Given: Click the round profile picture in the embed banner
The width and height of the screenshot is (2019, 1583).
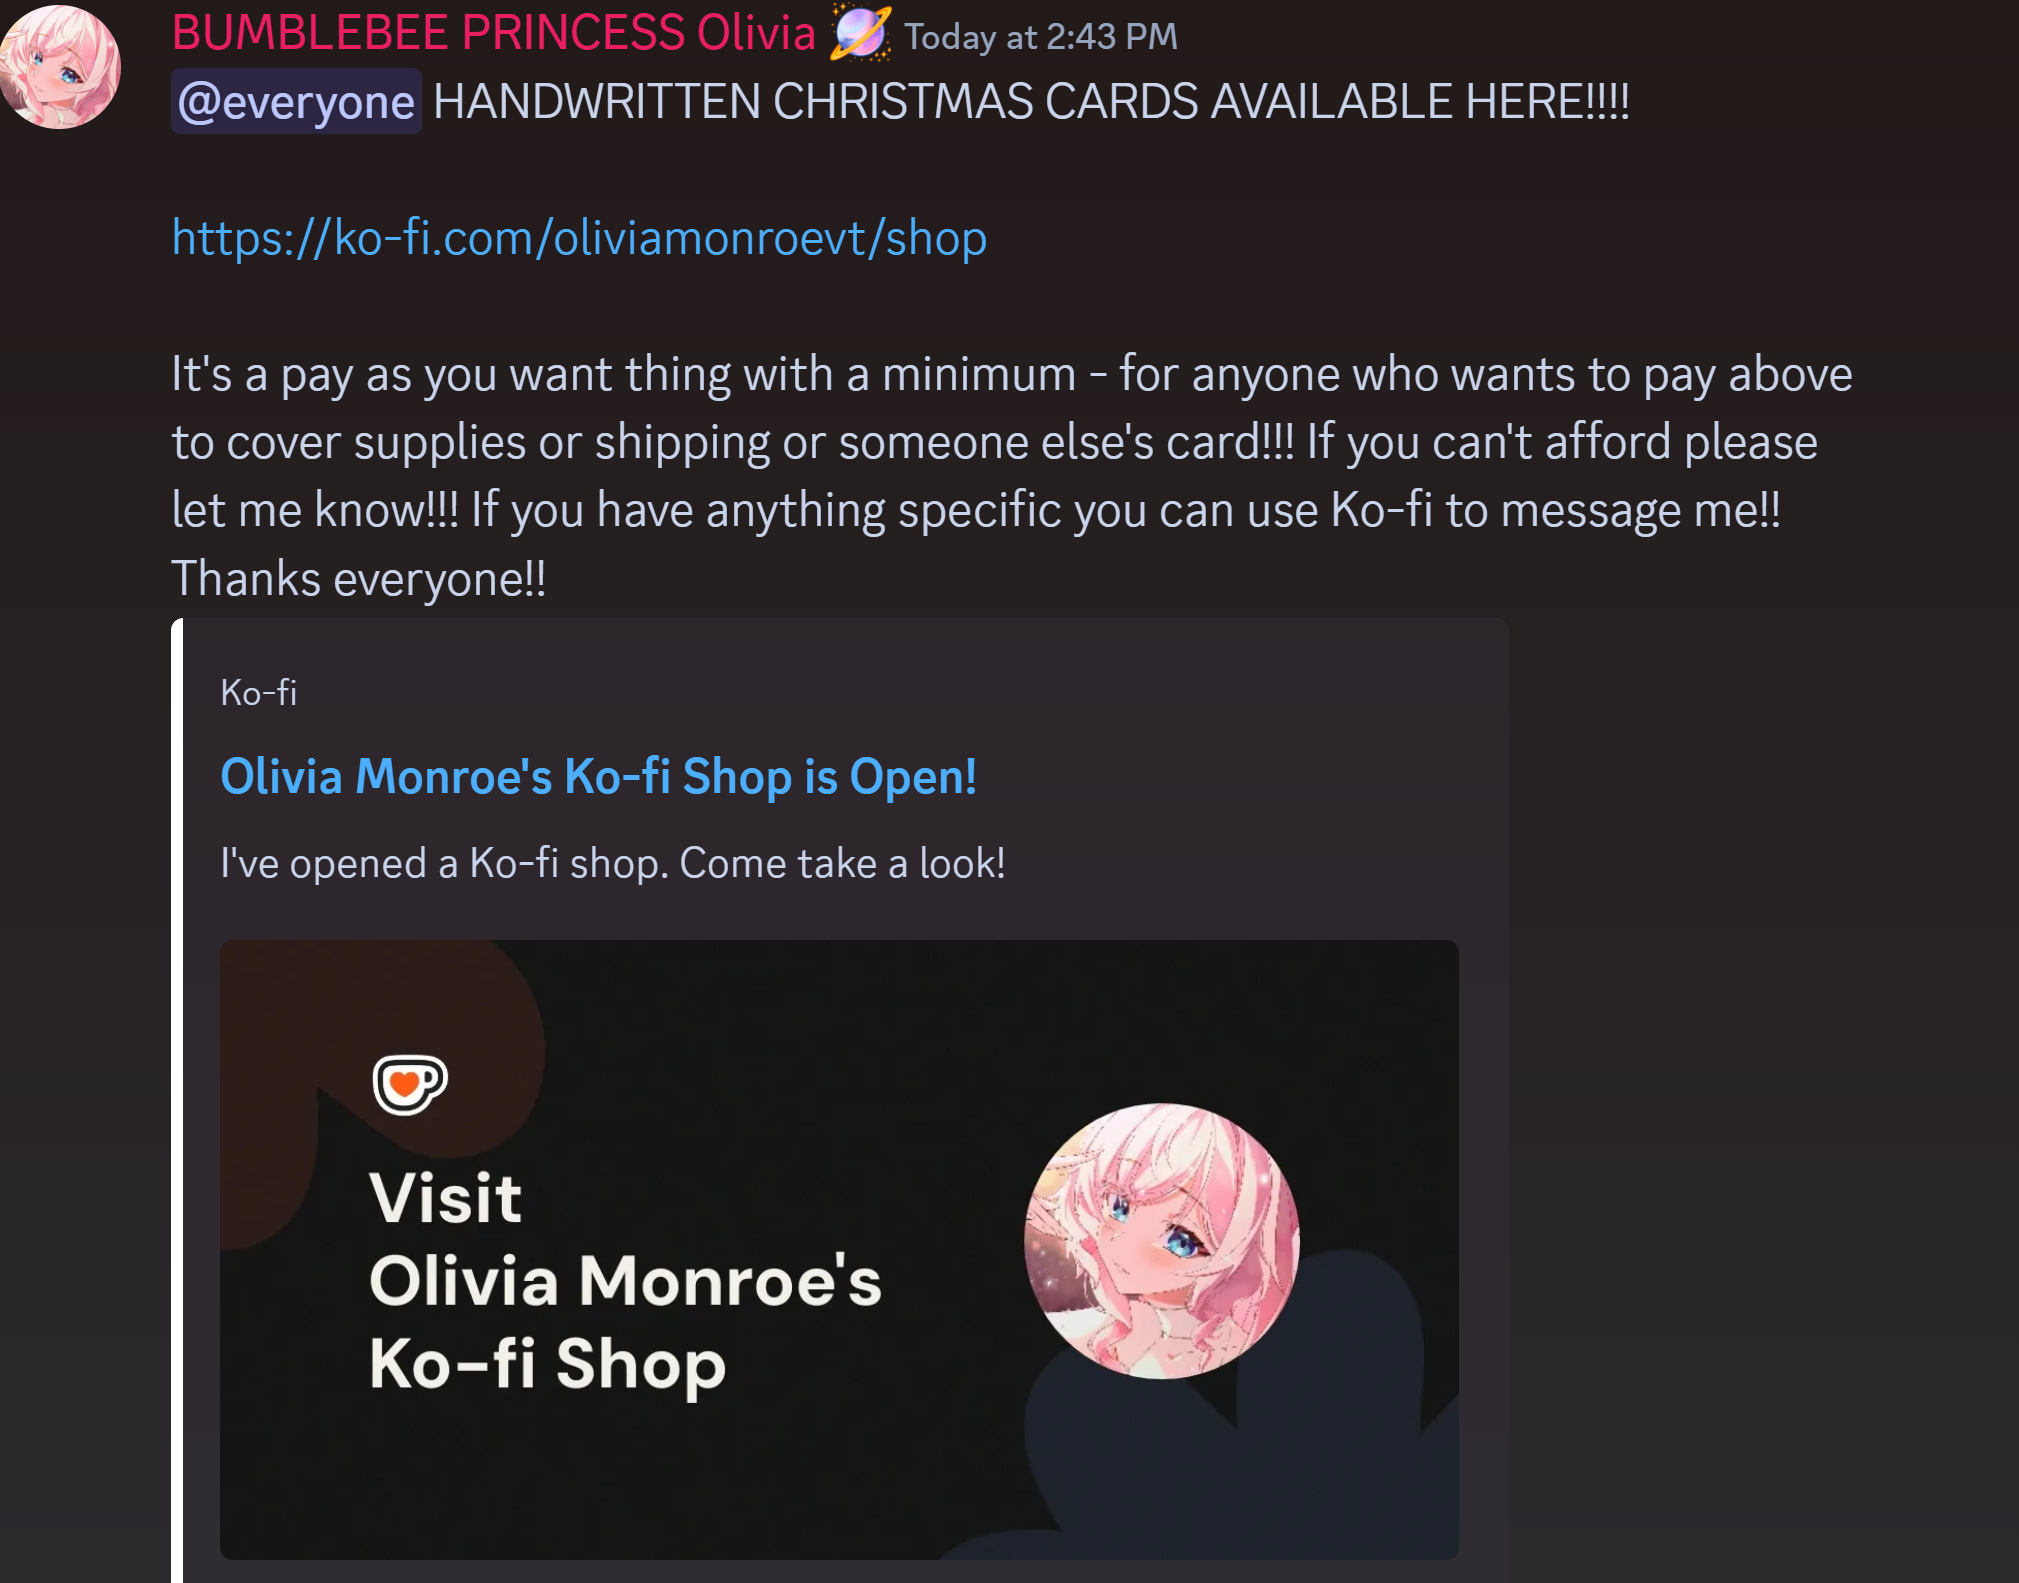Looking at the screenshot, I should point(1162,1240).
